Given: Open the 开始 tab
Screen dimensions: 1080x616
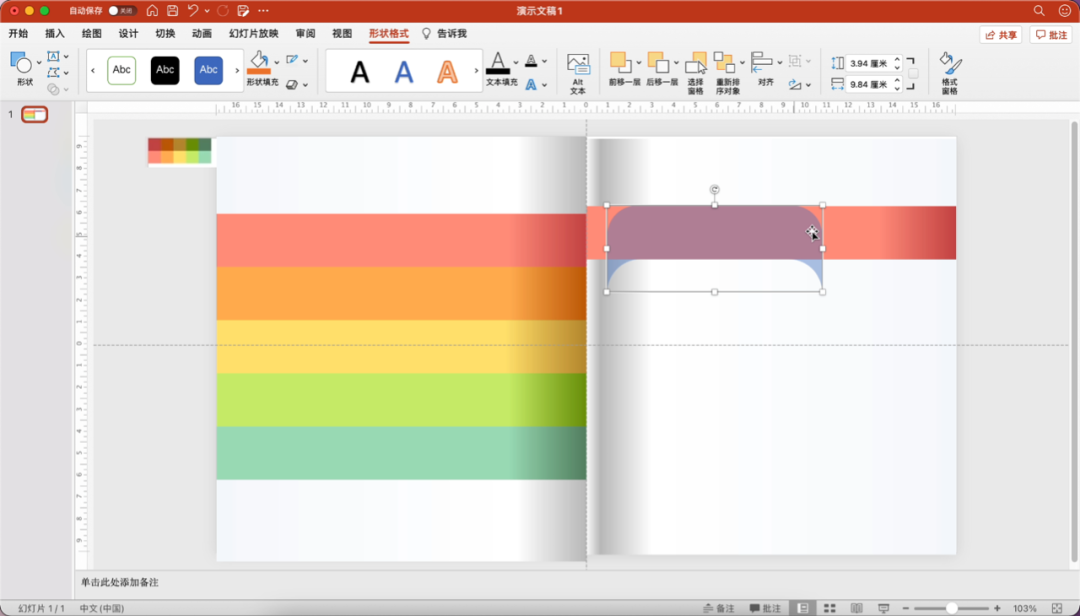Looking at the screenshot, I should pos(18,33).
